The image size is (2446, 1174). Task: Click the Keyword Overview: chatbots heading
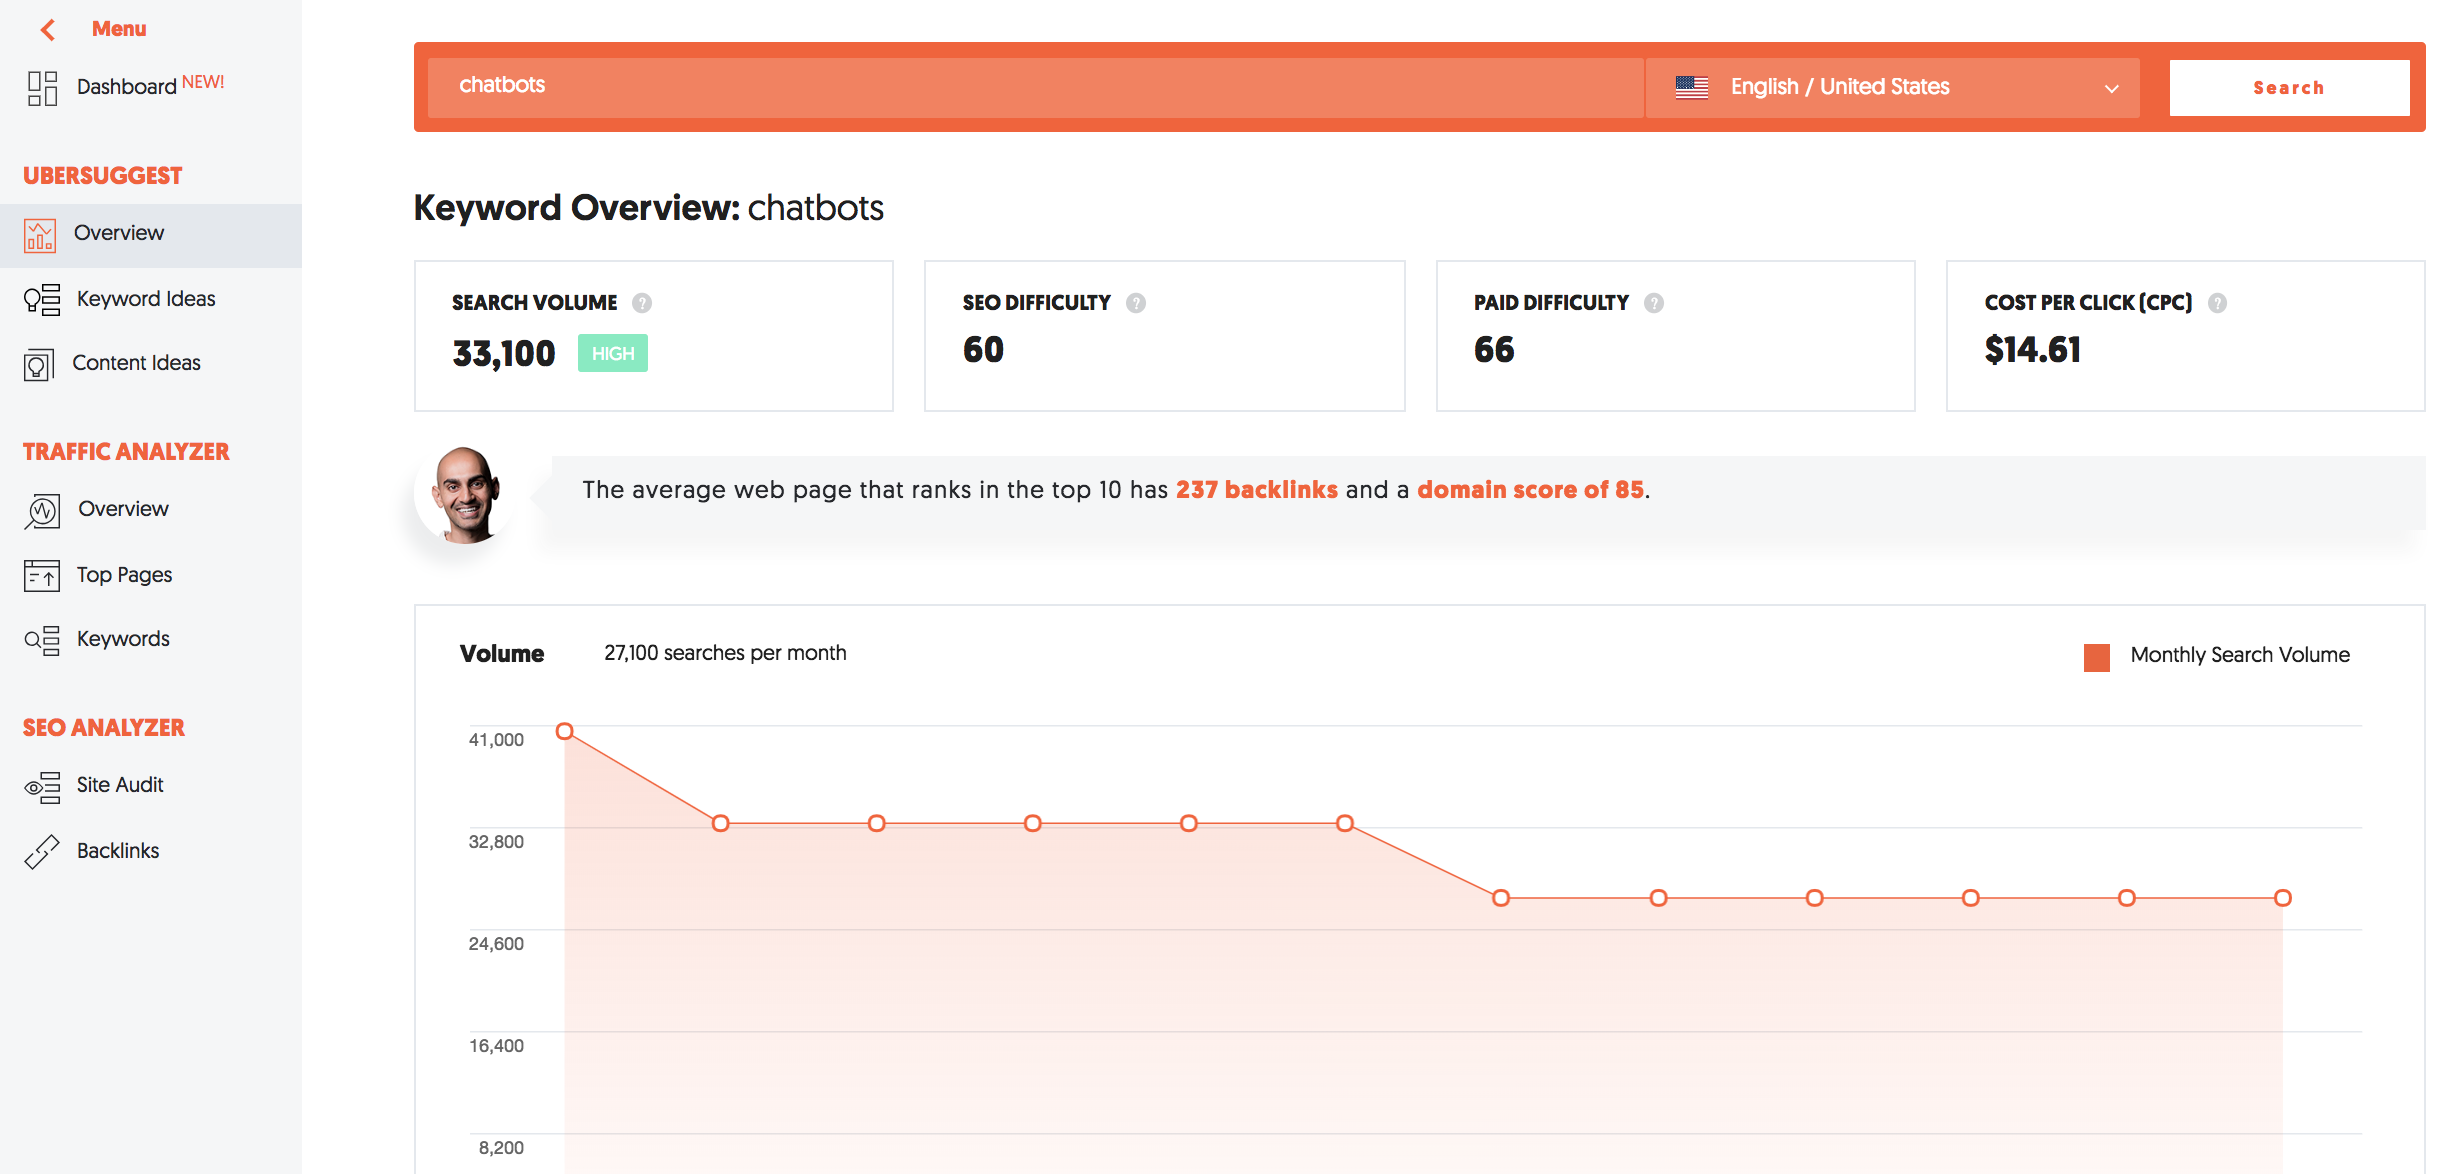(649, 208)
